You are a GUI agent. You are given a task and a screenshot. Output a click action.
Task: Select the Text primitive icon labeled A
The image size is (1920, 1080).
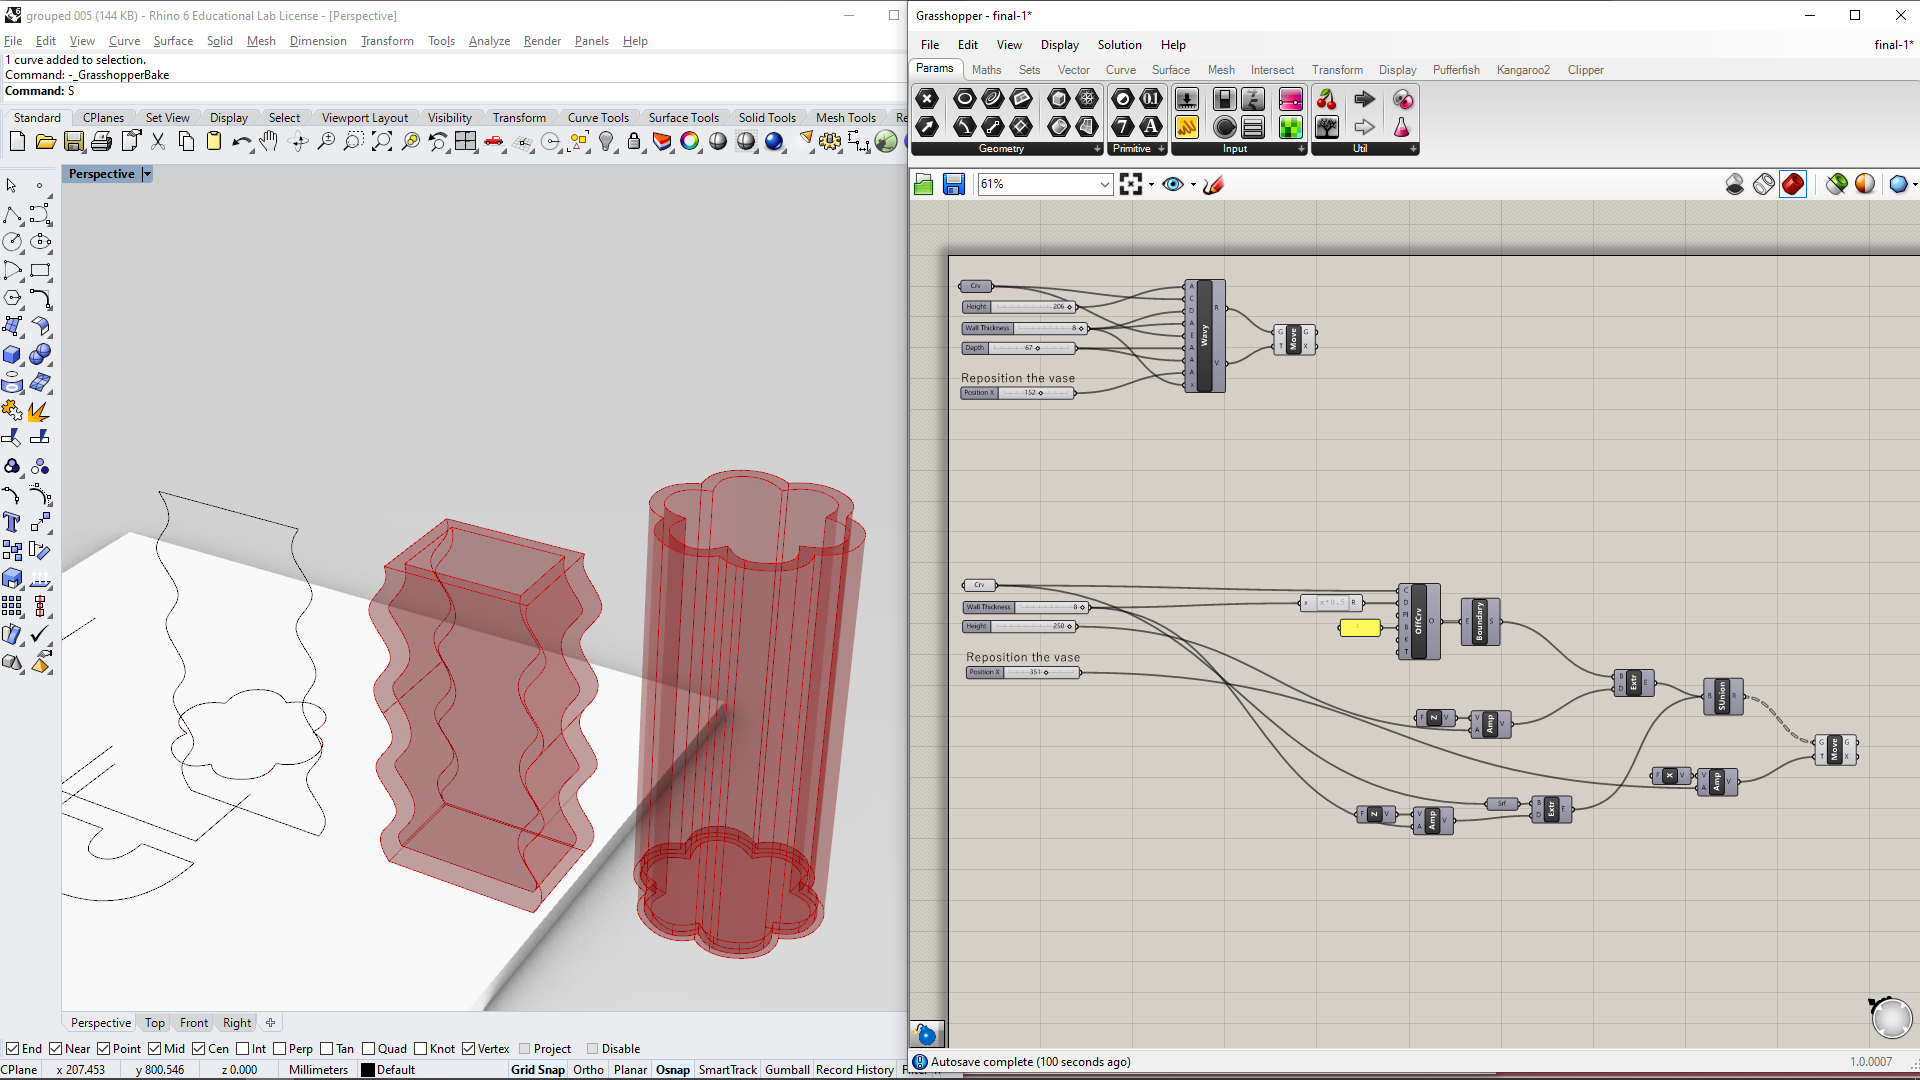(x=1151, y=127)
